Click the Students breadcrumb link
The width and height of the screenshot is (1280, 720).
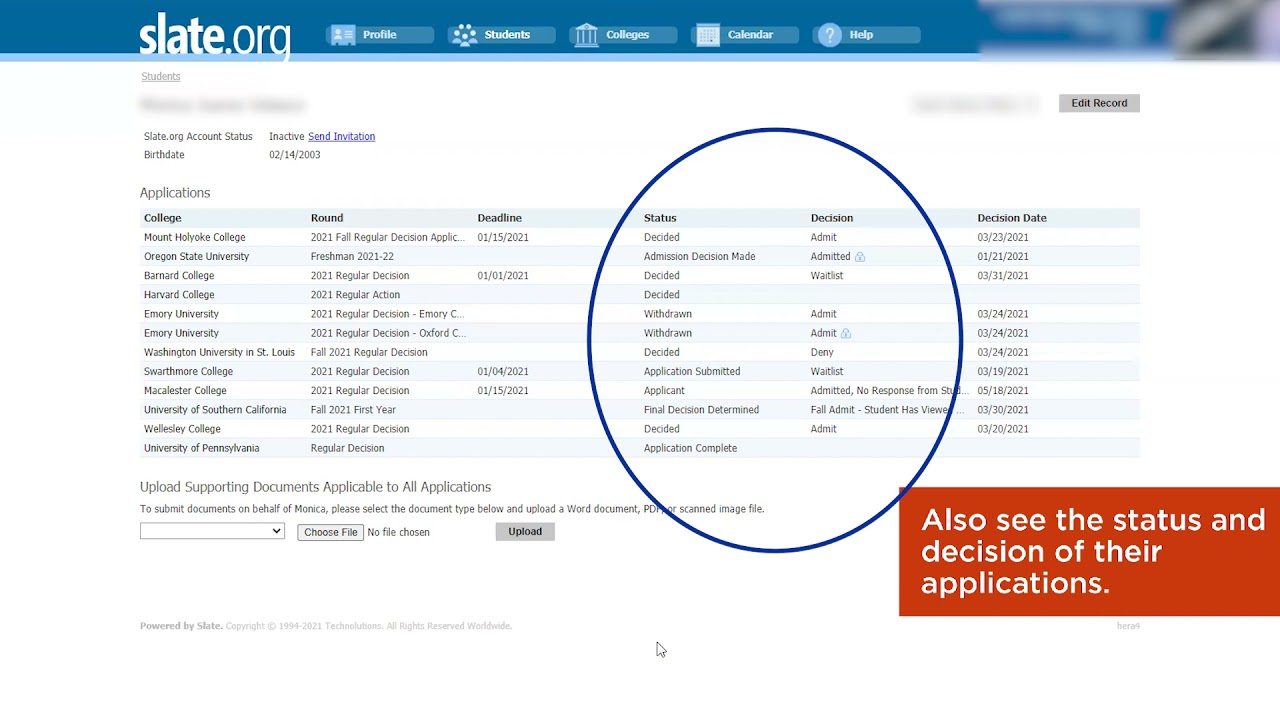click(x=161, y=76)
